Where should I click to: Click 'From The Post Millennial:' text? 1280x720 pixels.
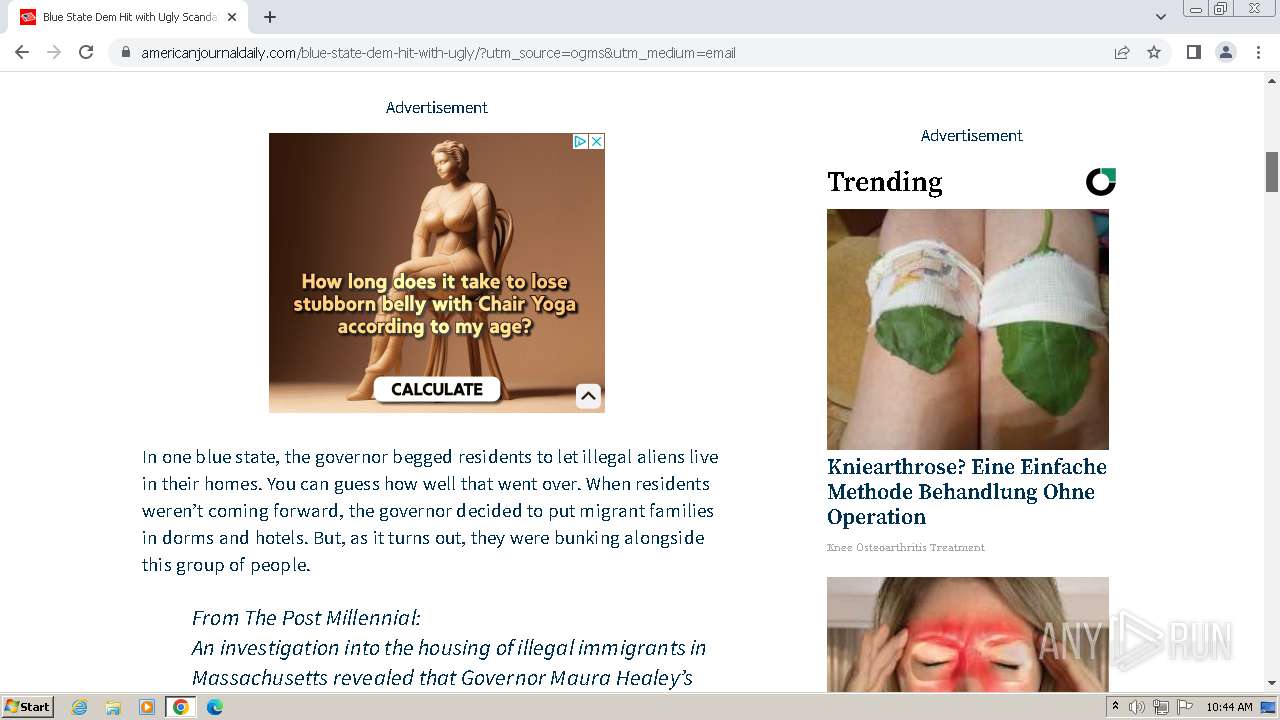pyautogui.click(x=306, y=618)
